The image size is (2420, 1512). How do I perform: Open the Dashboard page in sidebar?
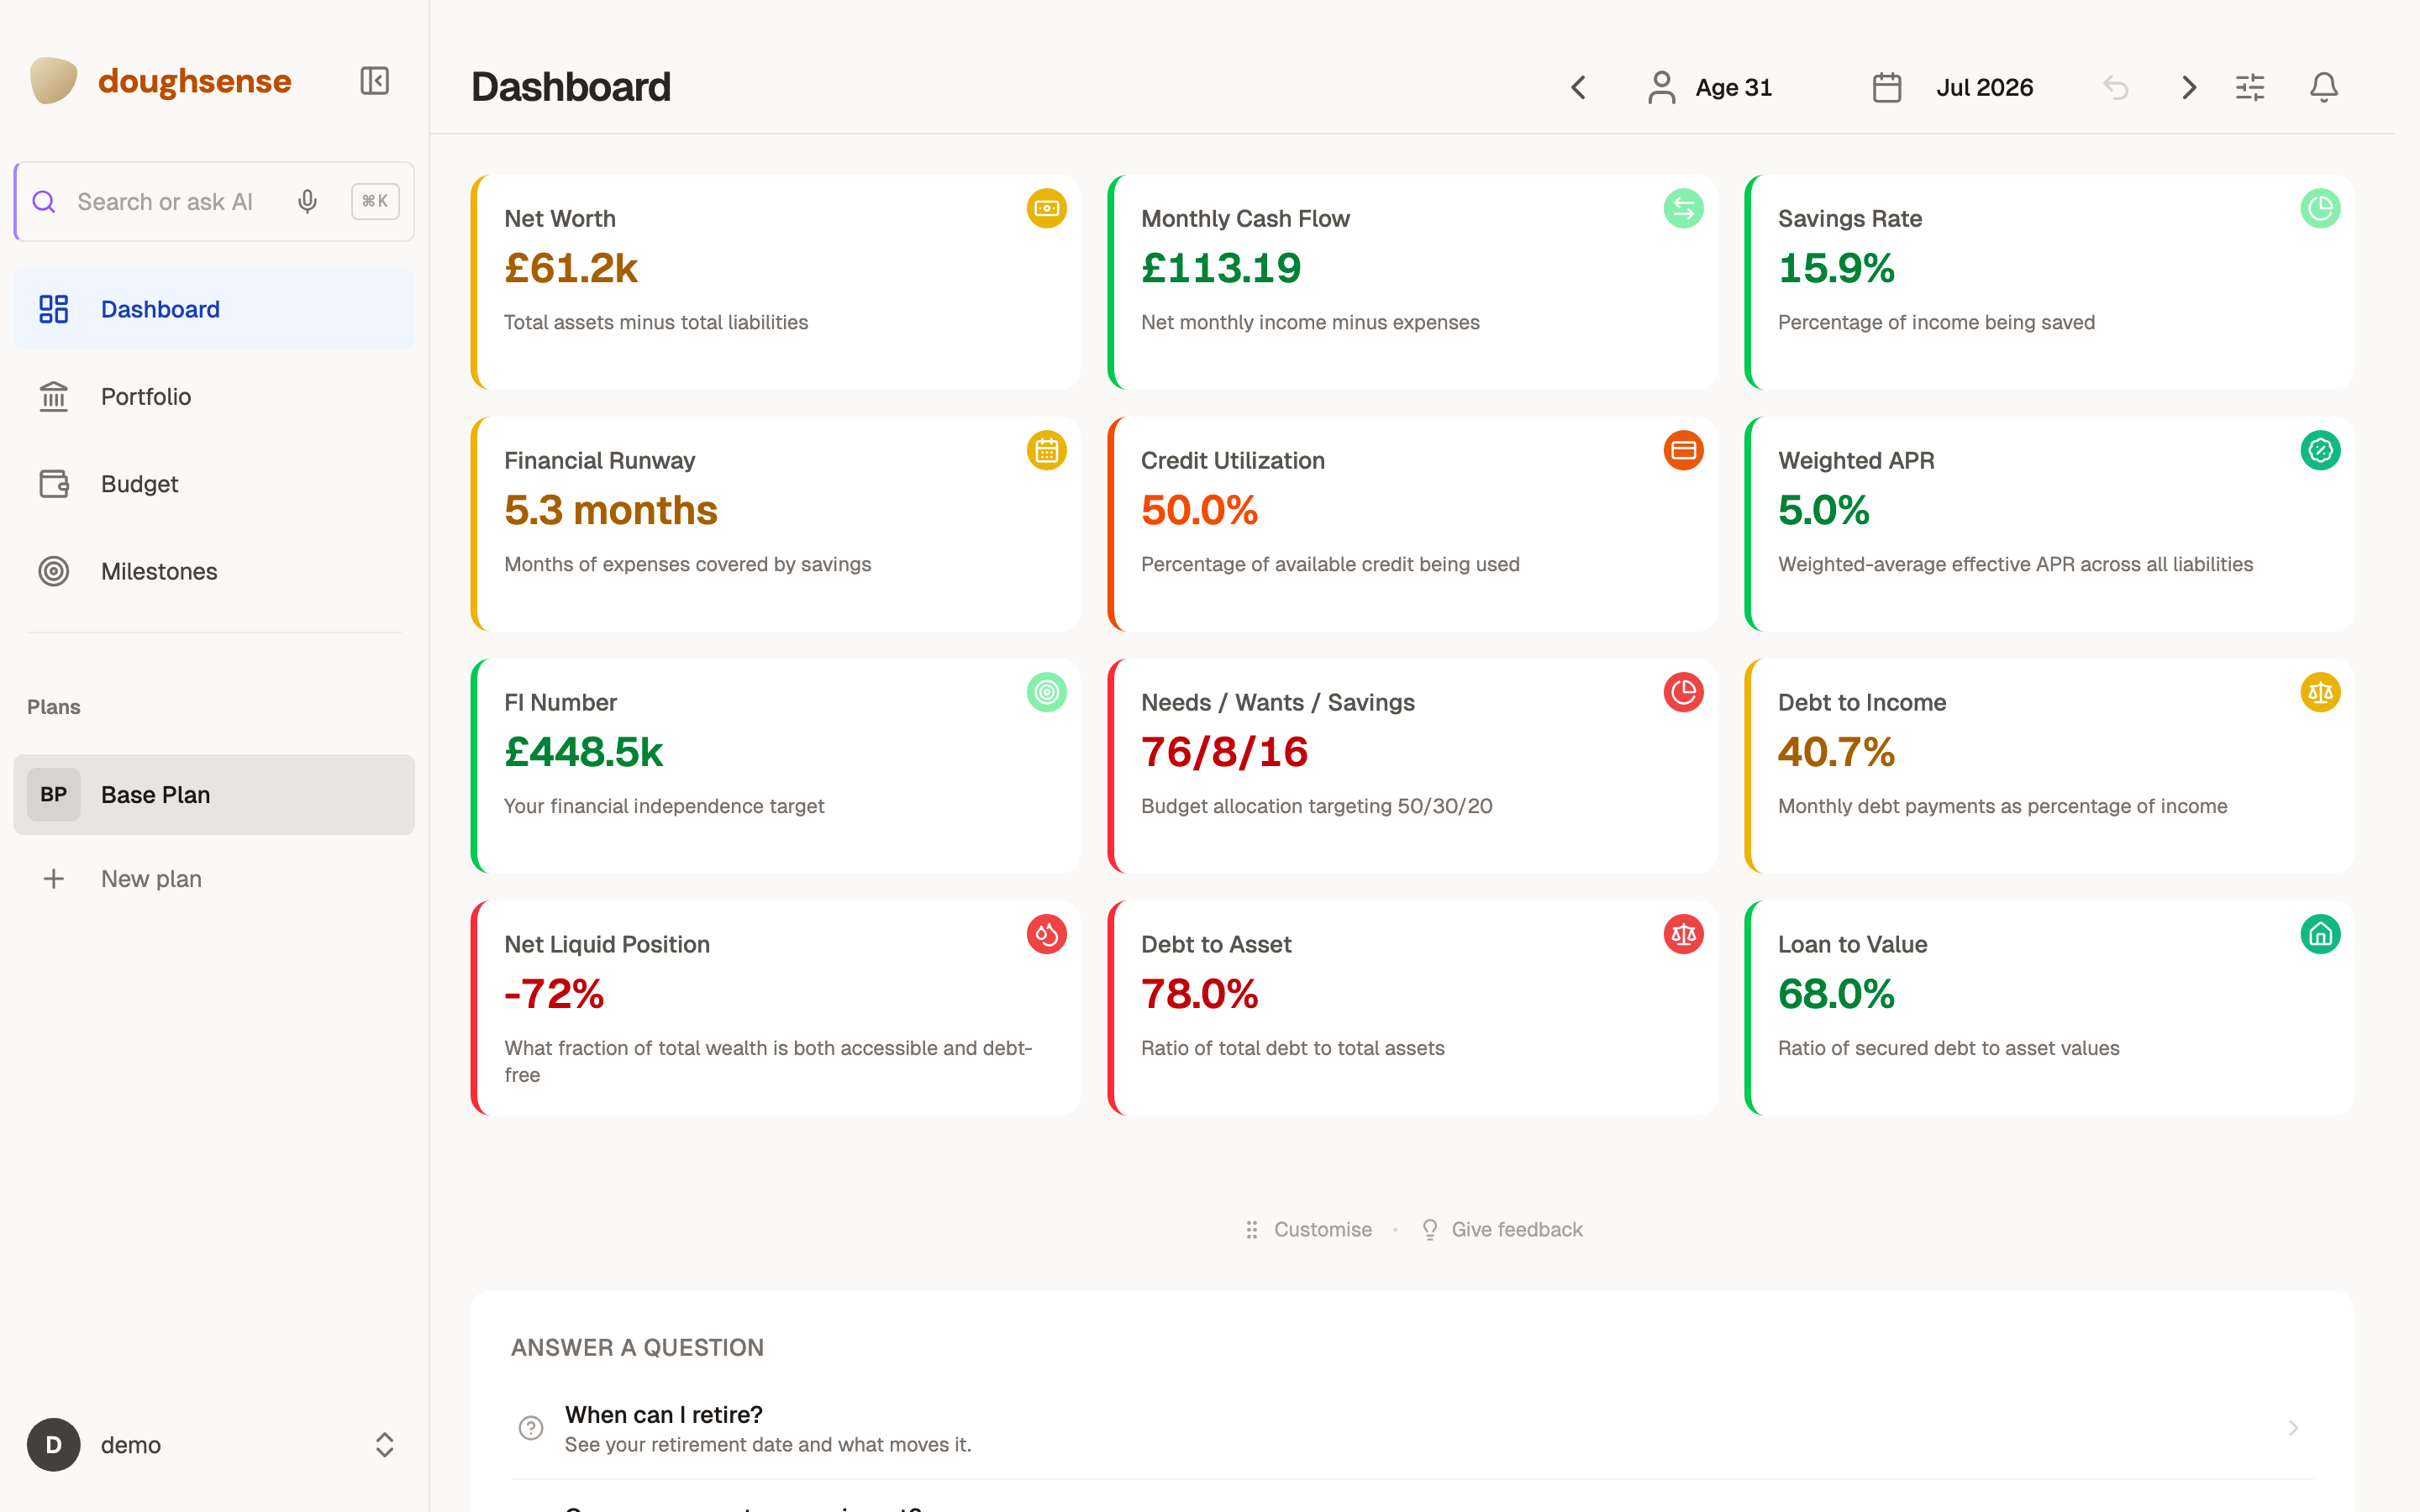click(214, 309)
